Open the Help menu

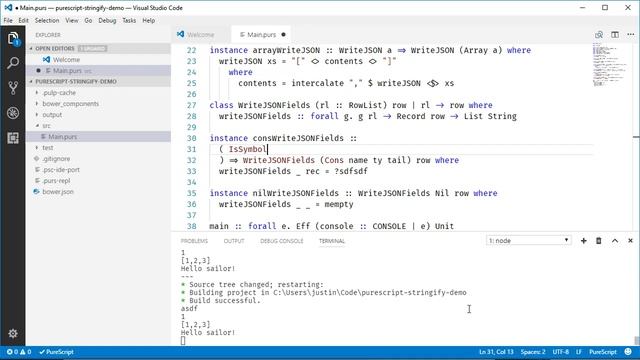(x=149, y=20)
